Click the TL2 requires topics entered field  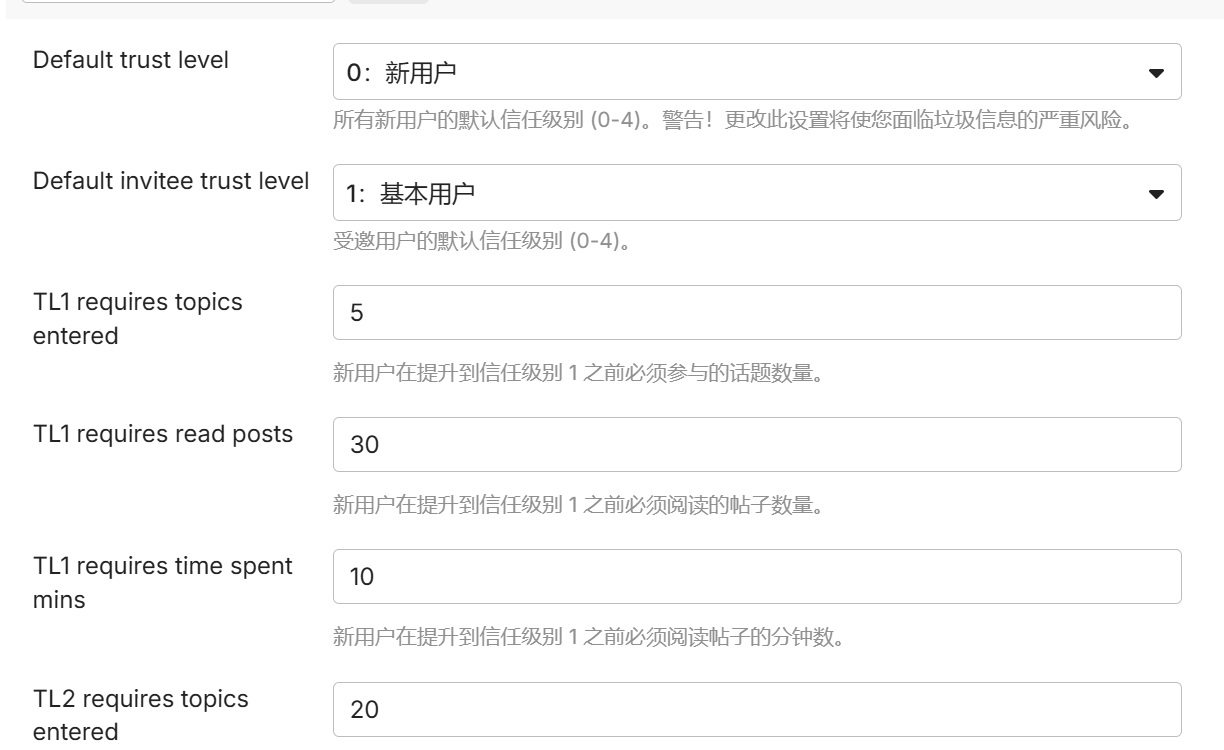[x=756, y=710]
